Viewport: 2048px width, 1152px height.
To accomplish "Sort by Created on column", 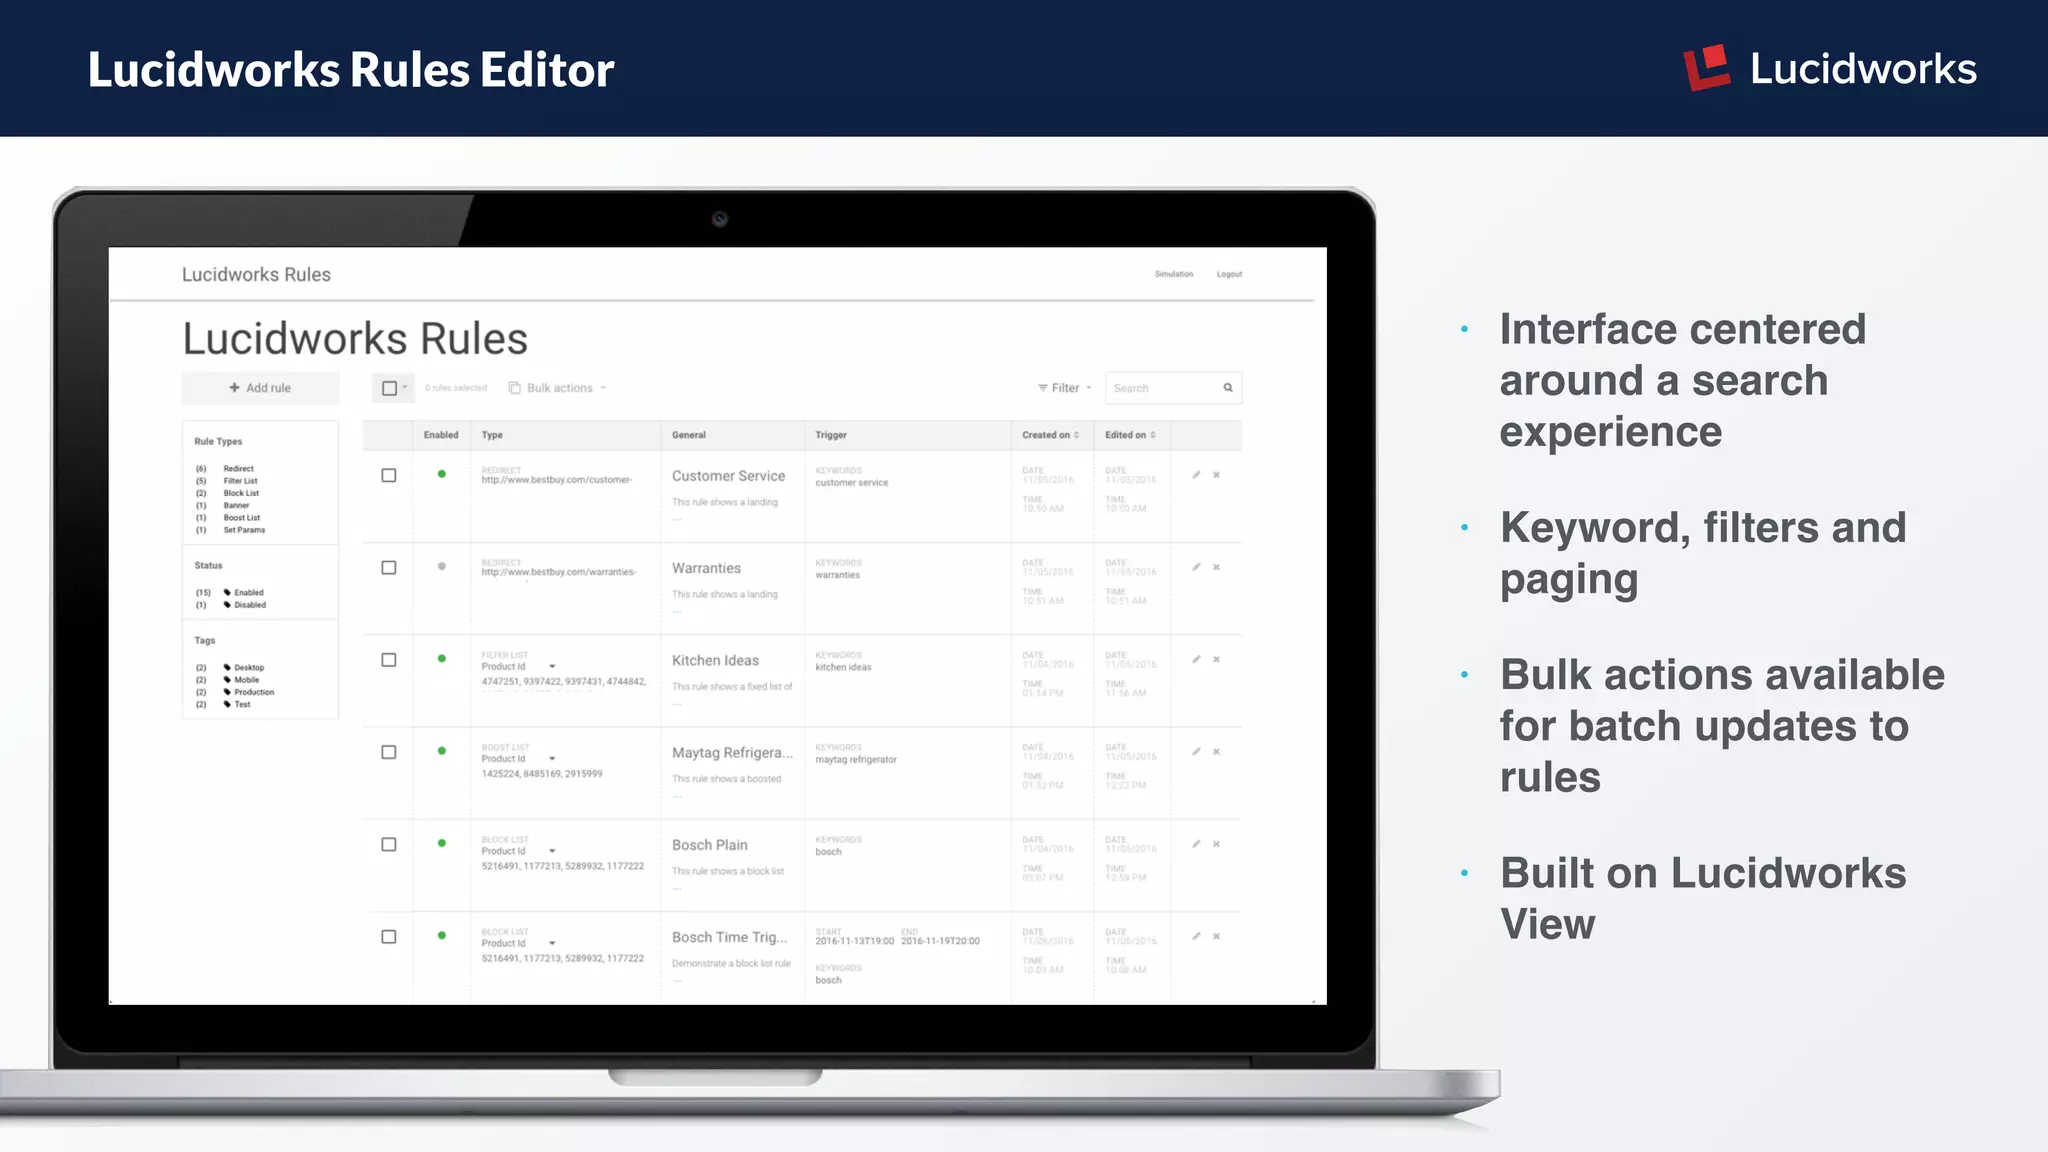I will click(1050, 435).
